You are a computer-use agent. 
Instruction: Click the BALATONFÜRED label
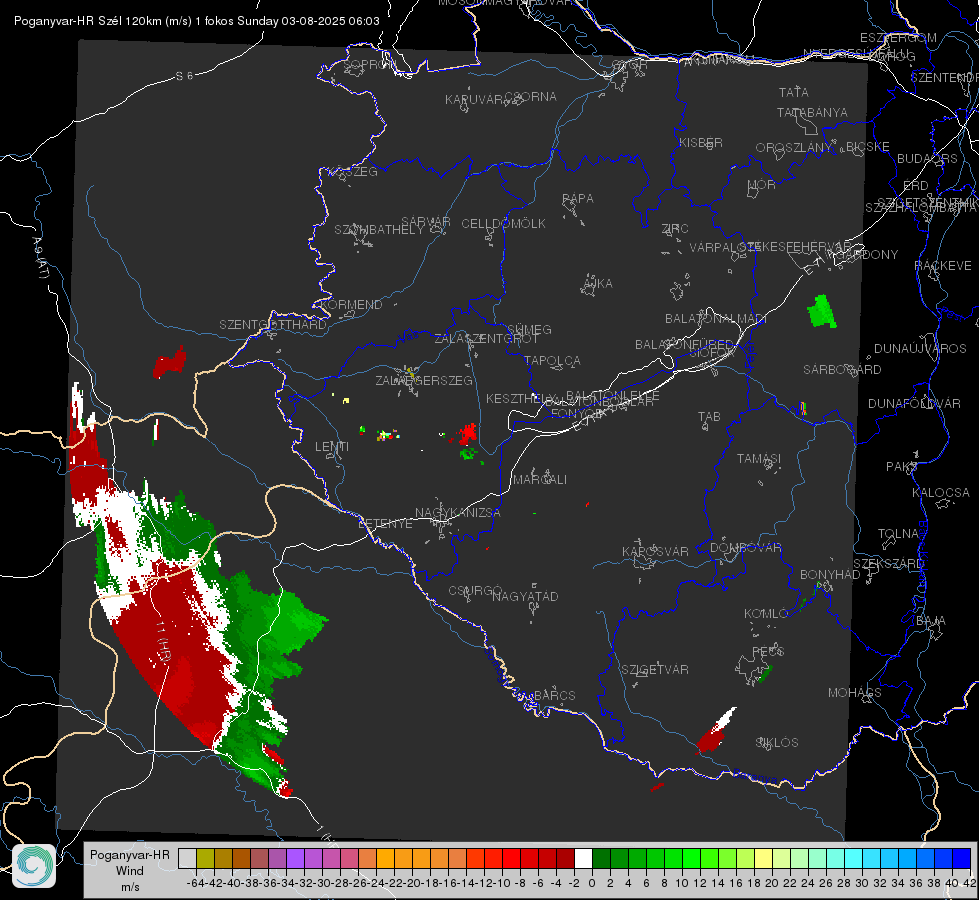[x=684, y=344]
